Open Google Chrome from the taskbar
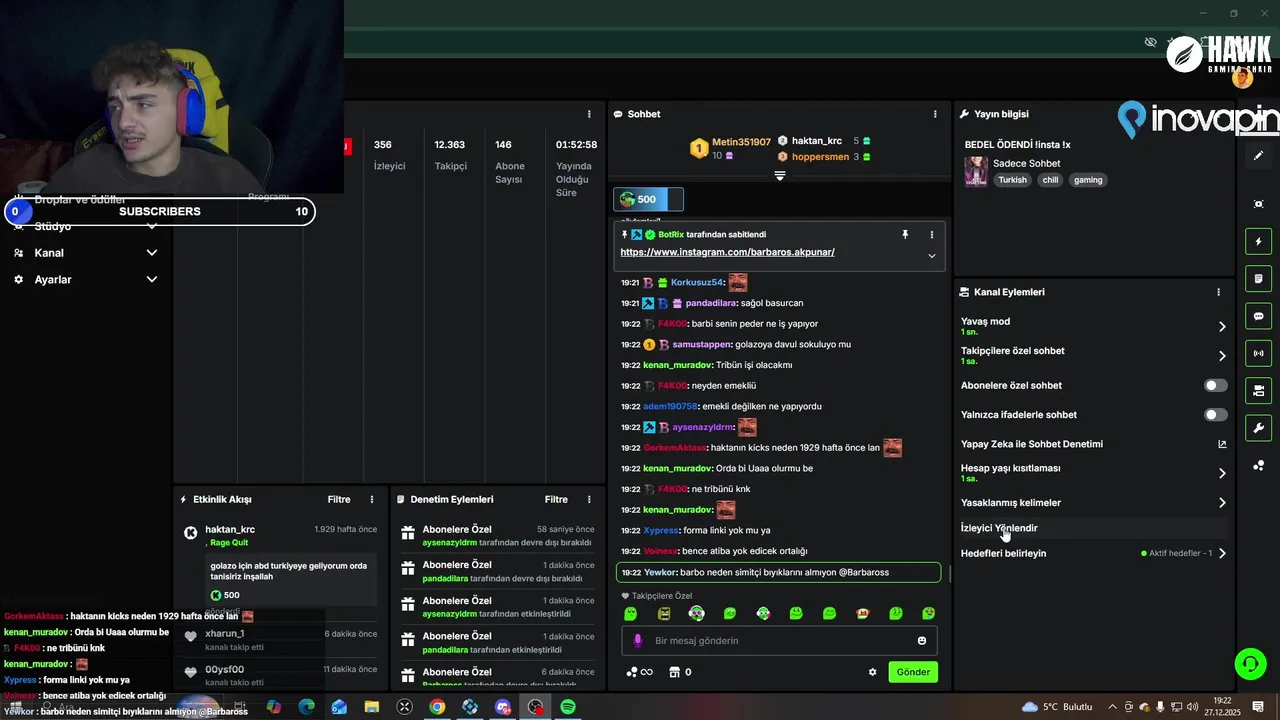Viewport: 1280px width, 720px height. coord(437,707)
